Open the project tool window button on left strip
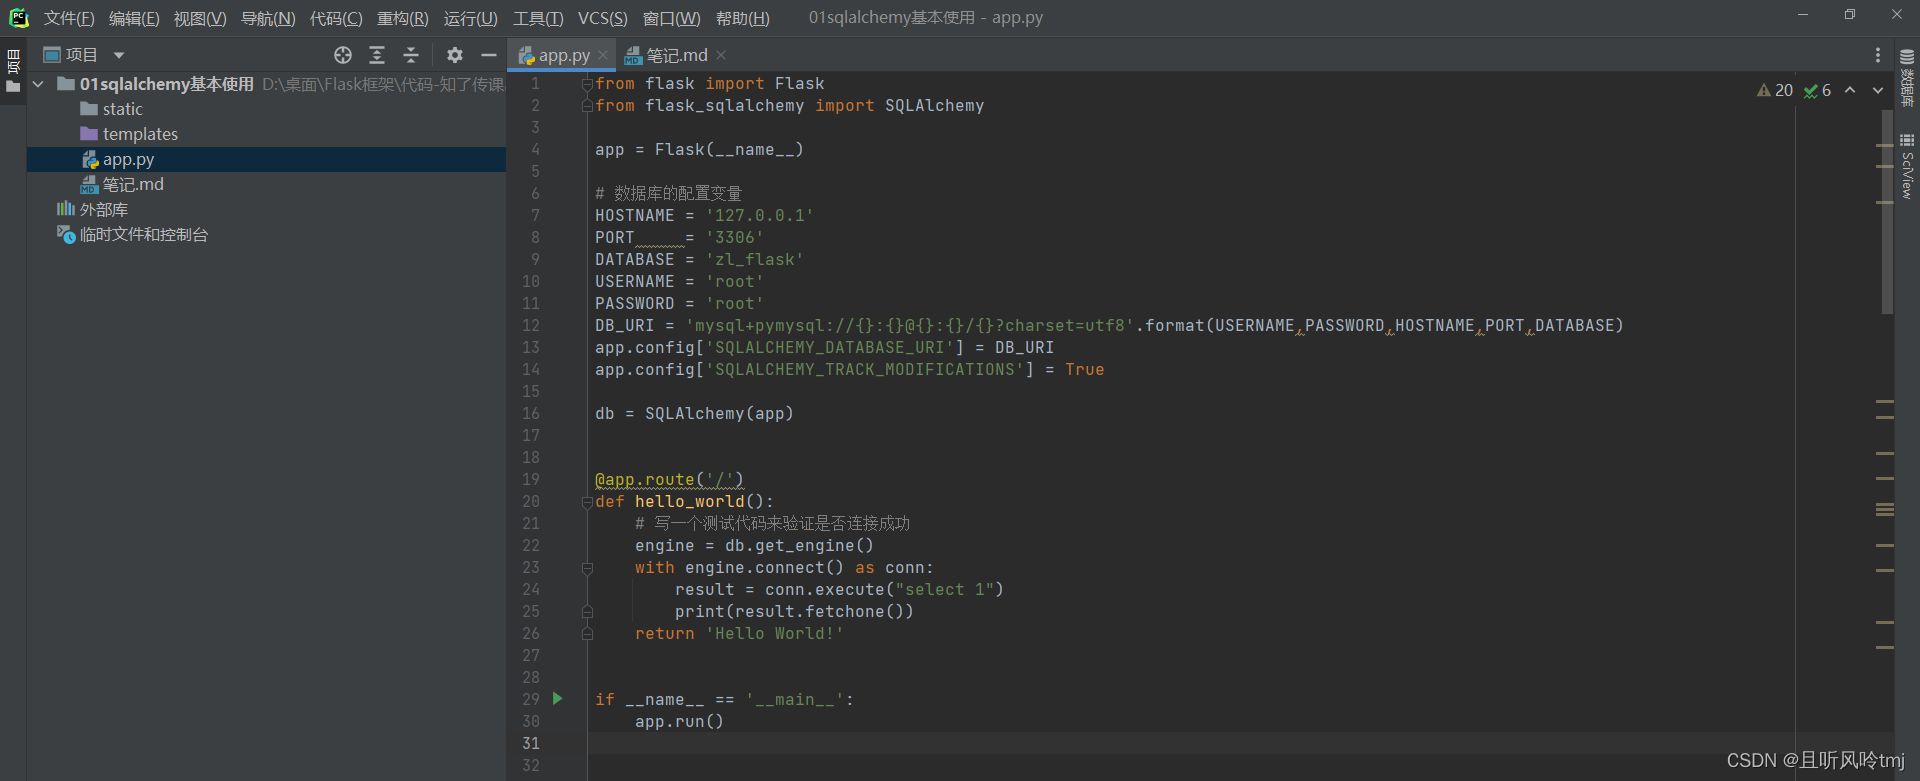 point(13,70)
